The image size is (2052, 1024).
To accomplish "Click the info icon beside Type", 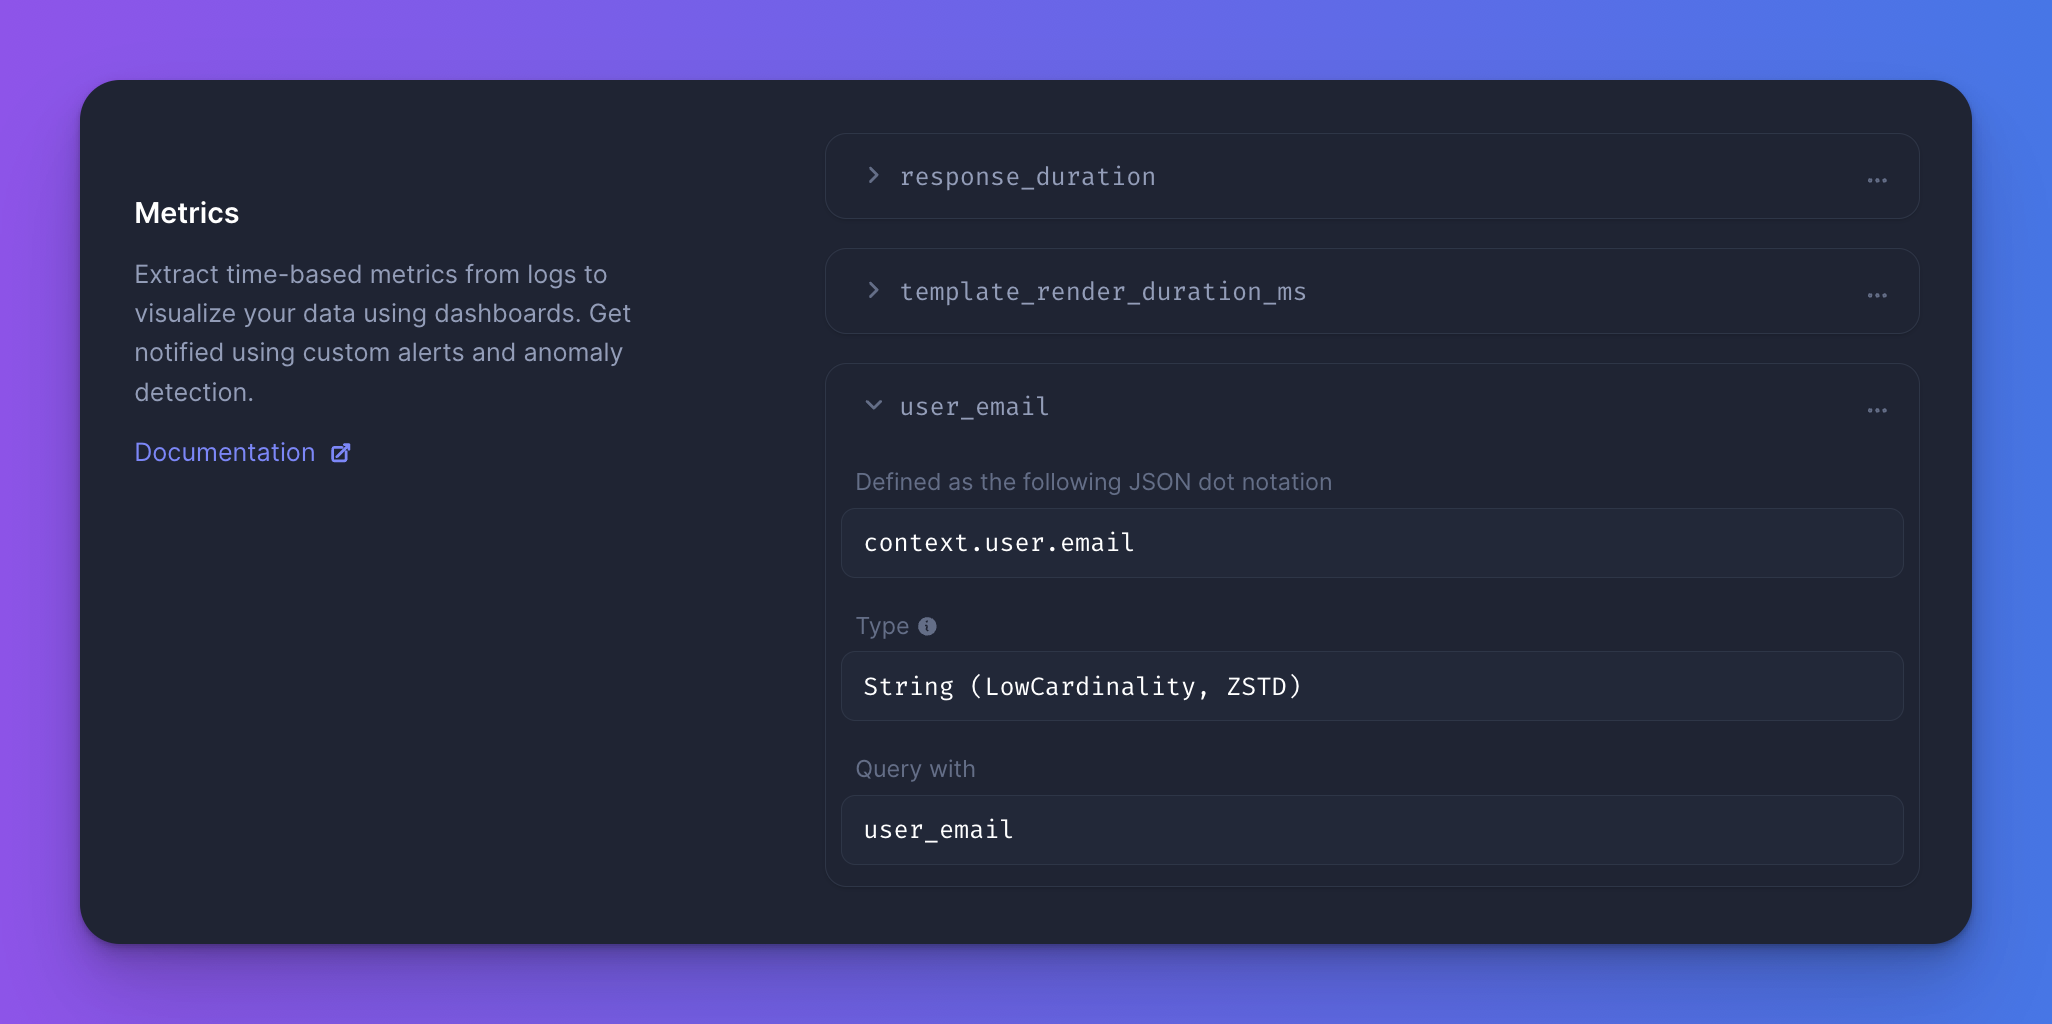I will [927, 626].
